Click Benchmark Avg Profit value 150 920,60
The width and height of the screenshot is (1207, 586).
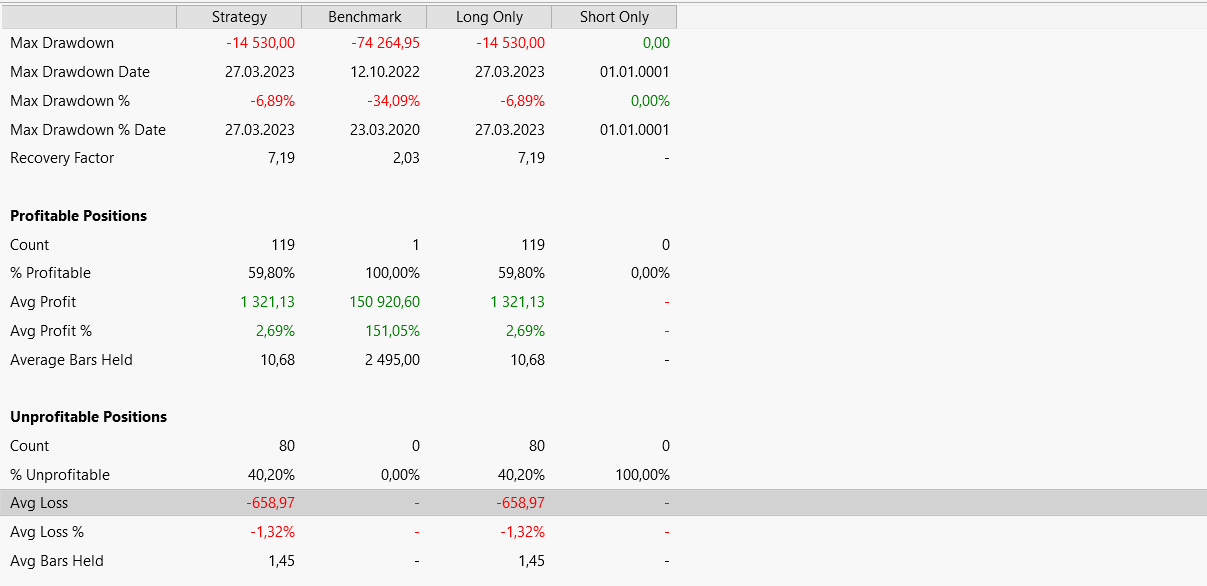(x=385, y=302)
